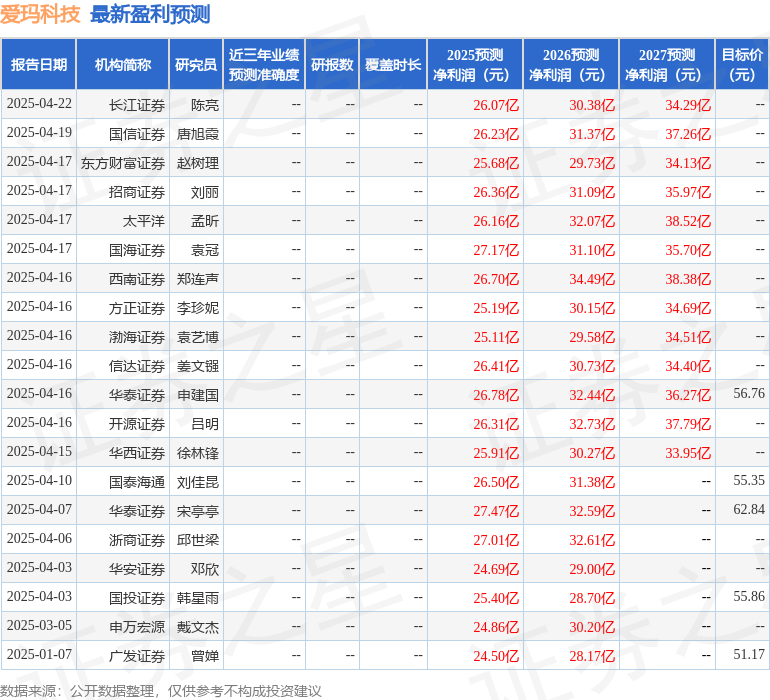
Task: Sort by 报告日期 column header
Action: 39,64
